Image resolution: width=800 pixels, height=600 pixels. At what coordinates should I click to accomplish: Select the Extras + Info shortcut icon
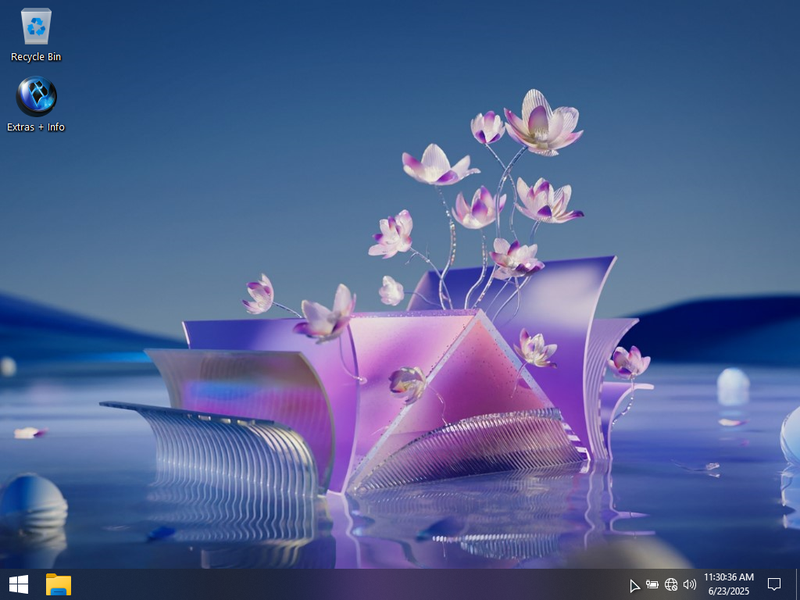pos(36,97)
